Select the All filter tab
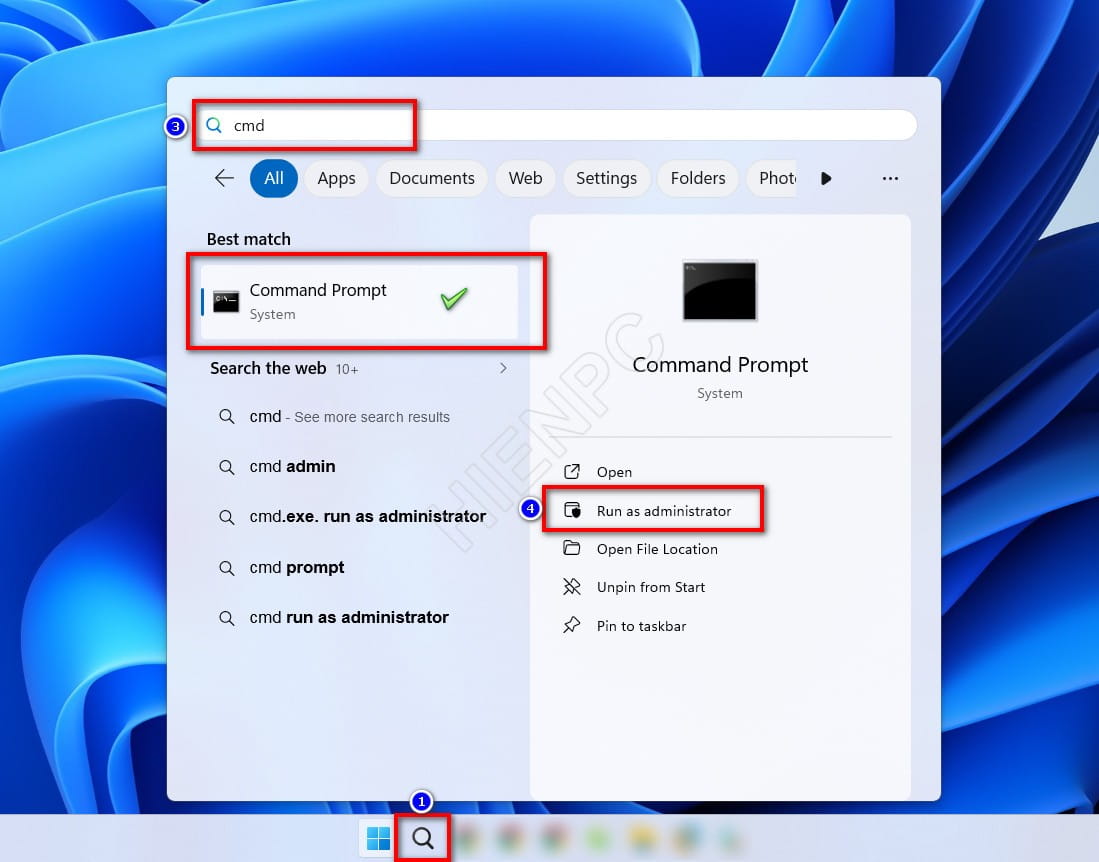The width and height of the screenshot is (1099, 862). point(274,178)
